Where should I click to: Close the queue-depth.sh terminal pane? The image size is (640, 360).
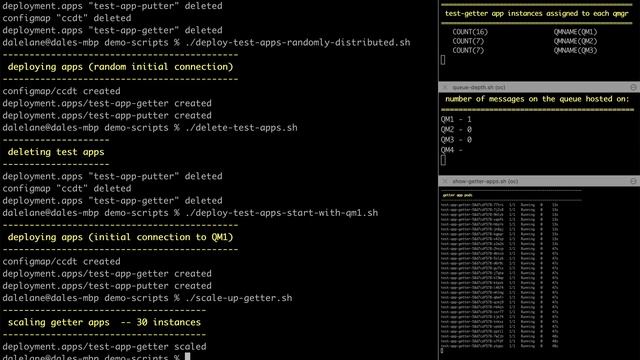pyautogui.click(x=445, y=87)
